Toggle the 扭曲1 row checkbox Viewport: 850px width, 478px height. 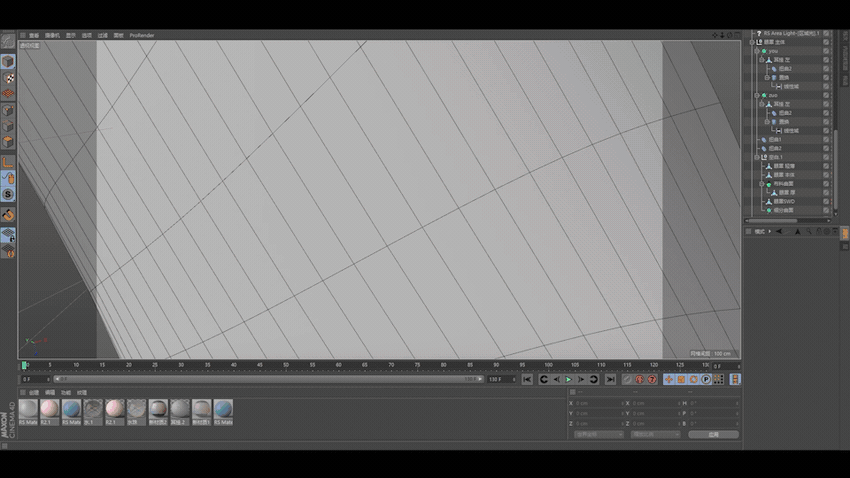827,139
